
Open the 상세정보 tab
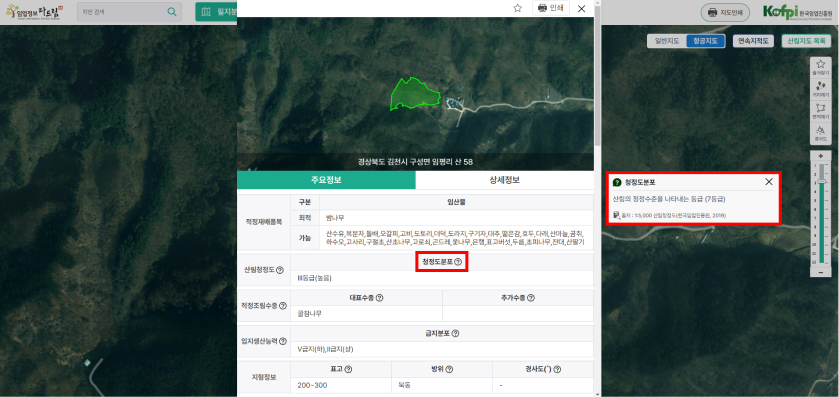pos(505,180)
